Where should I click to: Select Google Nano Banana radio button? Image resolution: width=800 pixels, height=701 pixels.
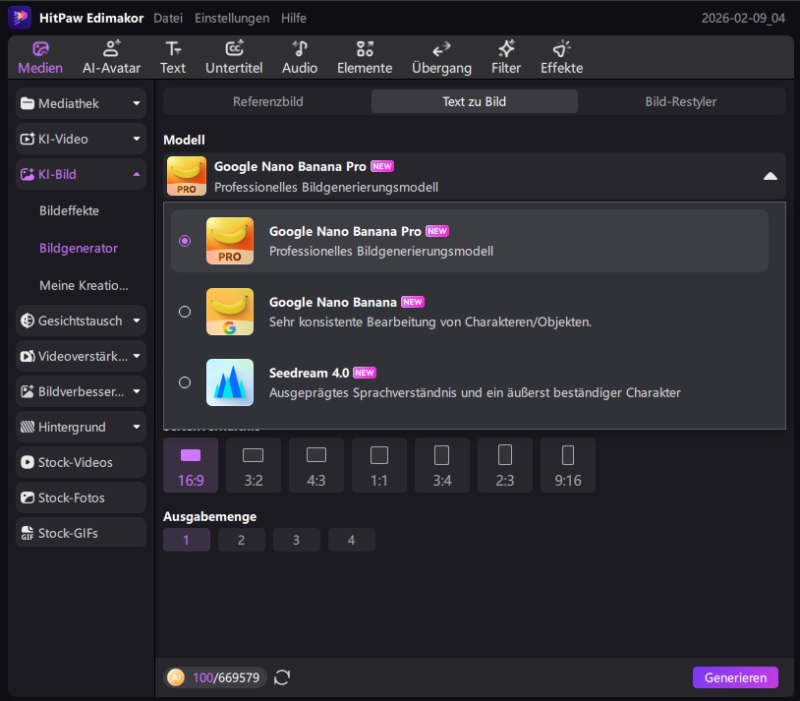coord(185,312)
